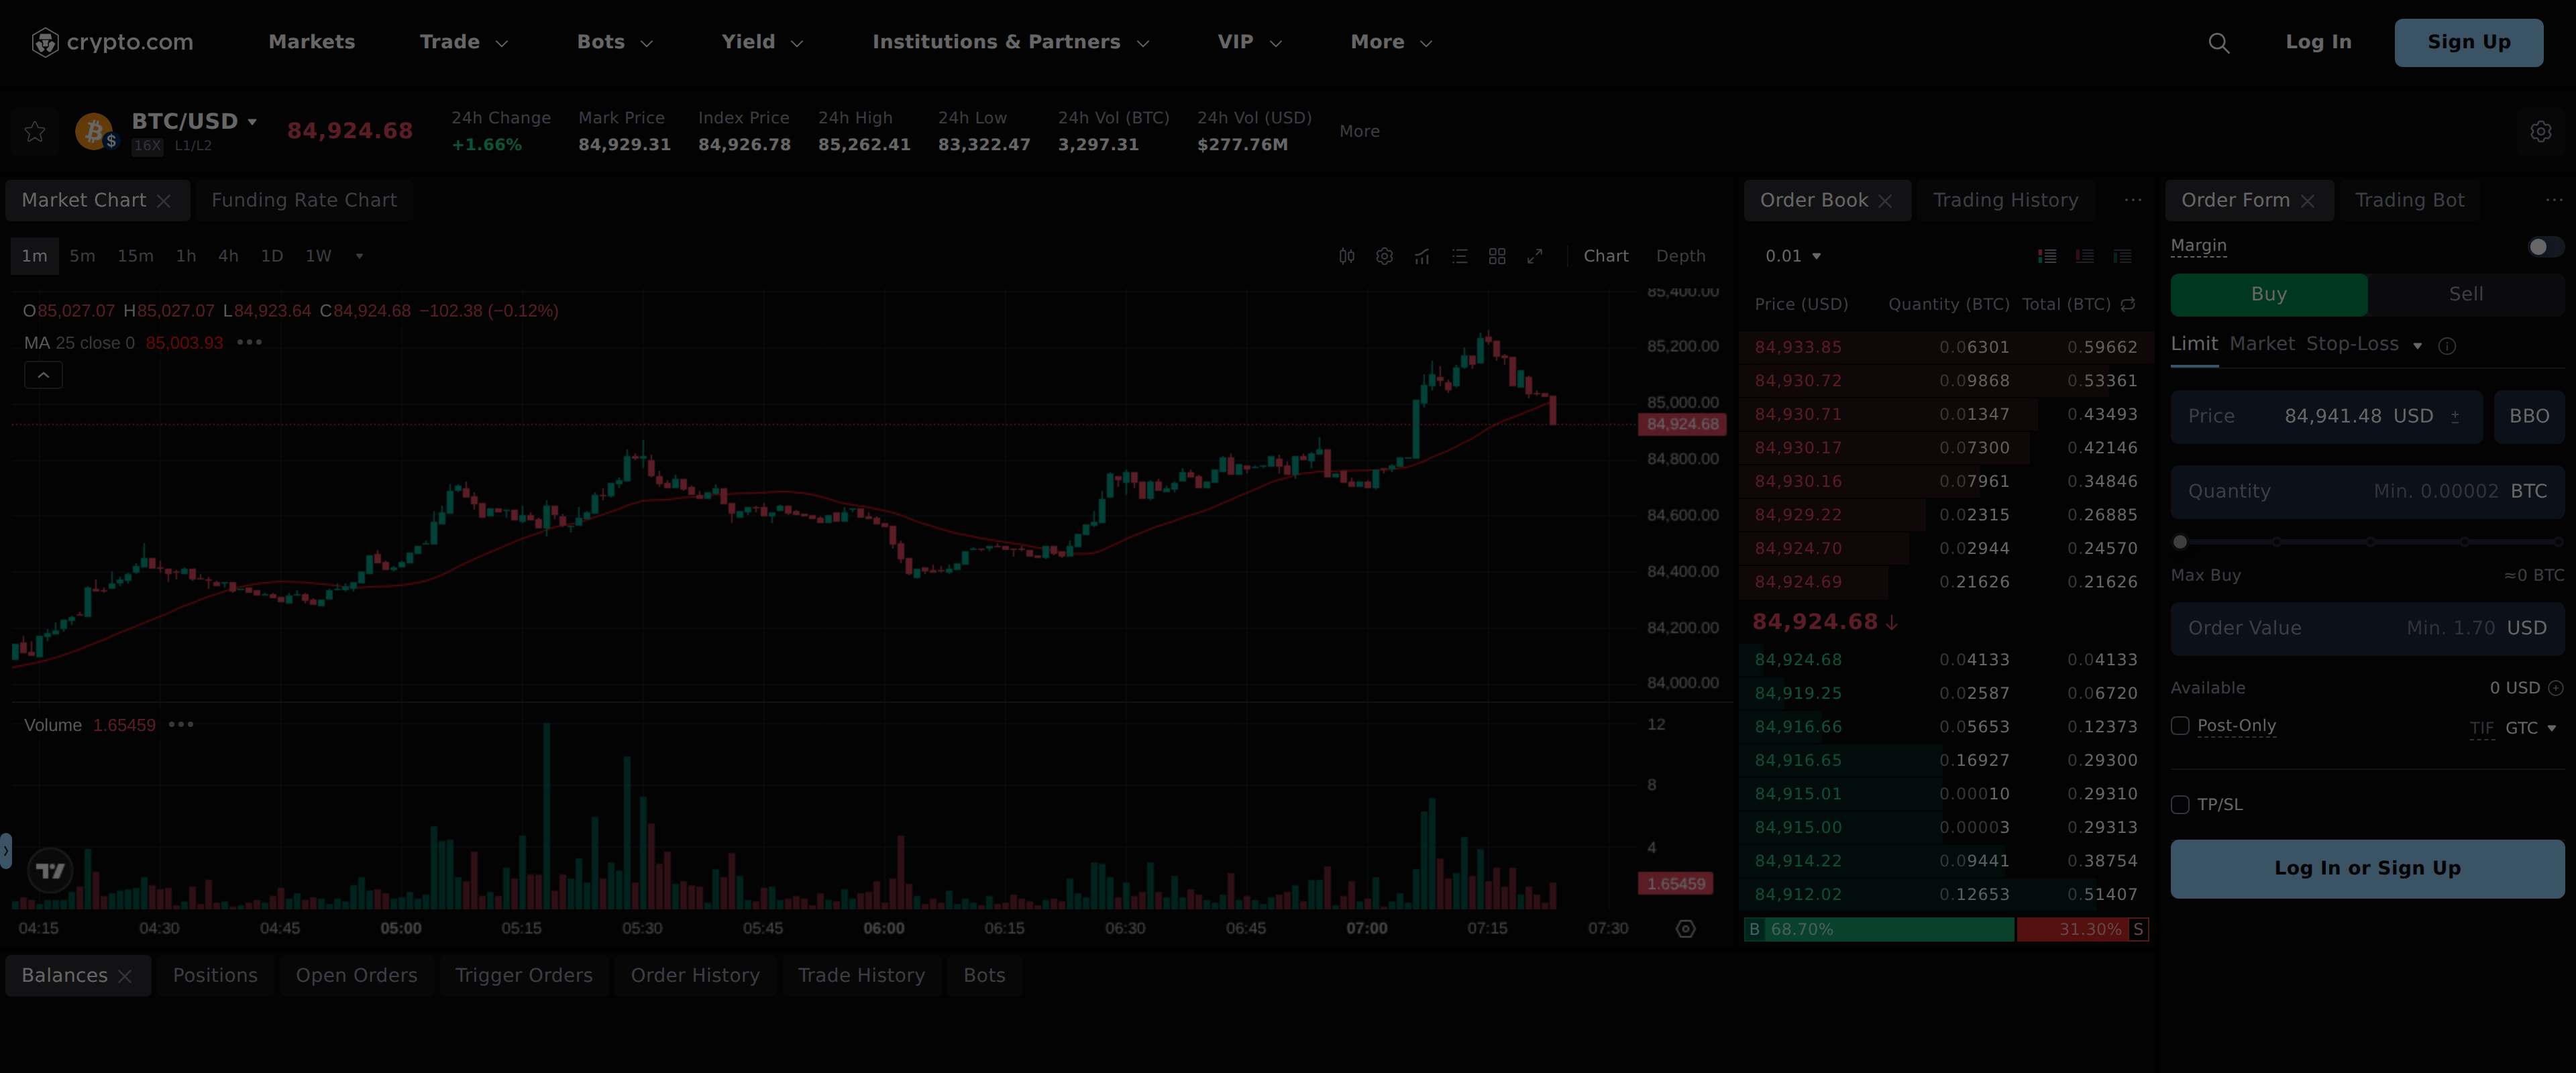Expand the VIP menu

tap(1249, 42)
